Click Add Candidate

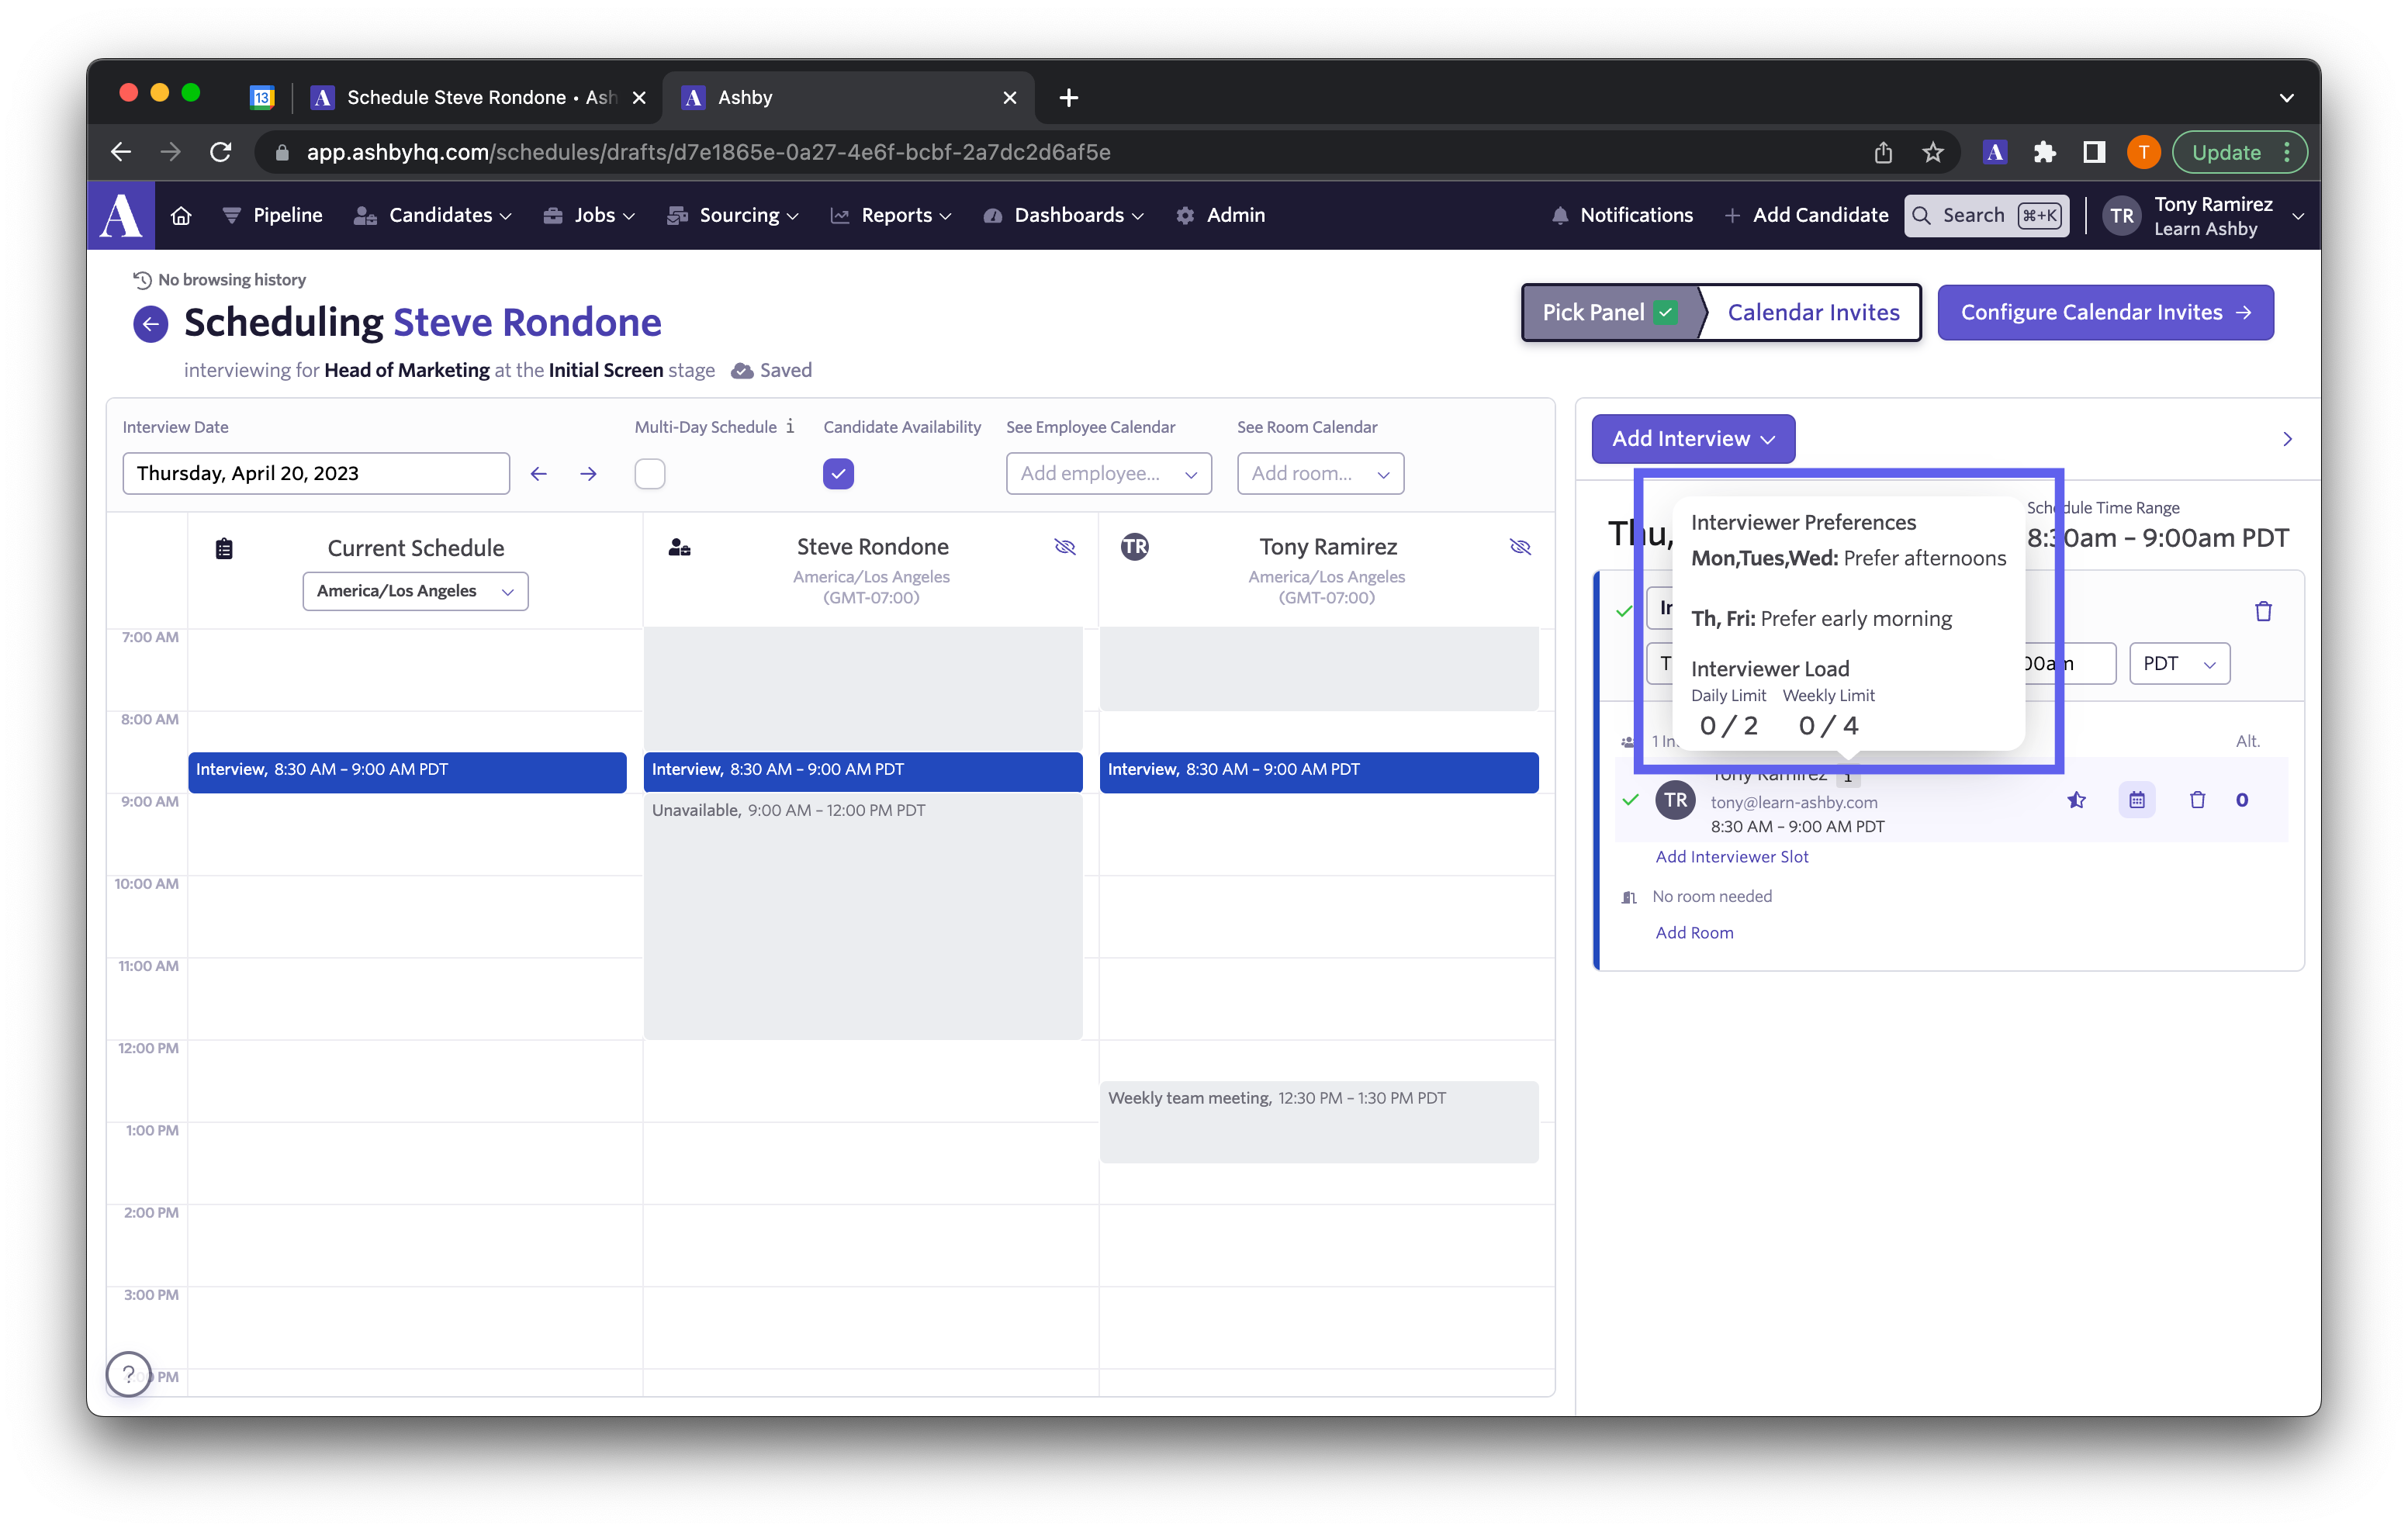coord(1806,215)
